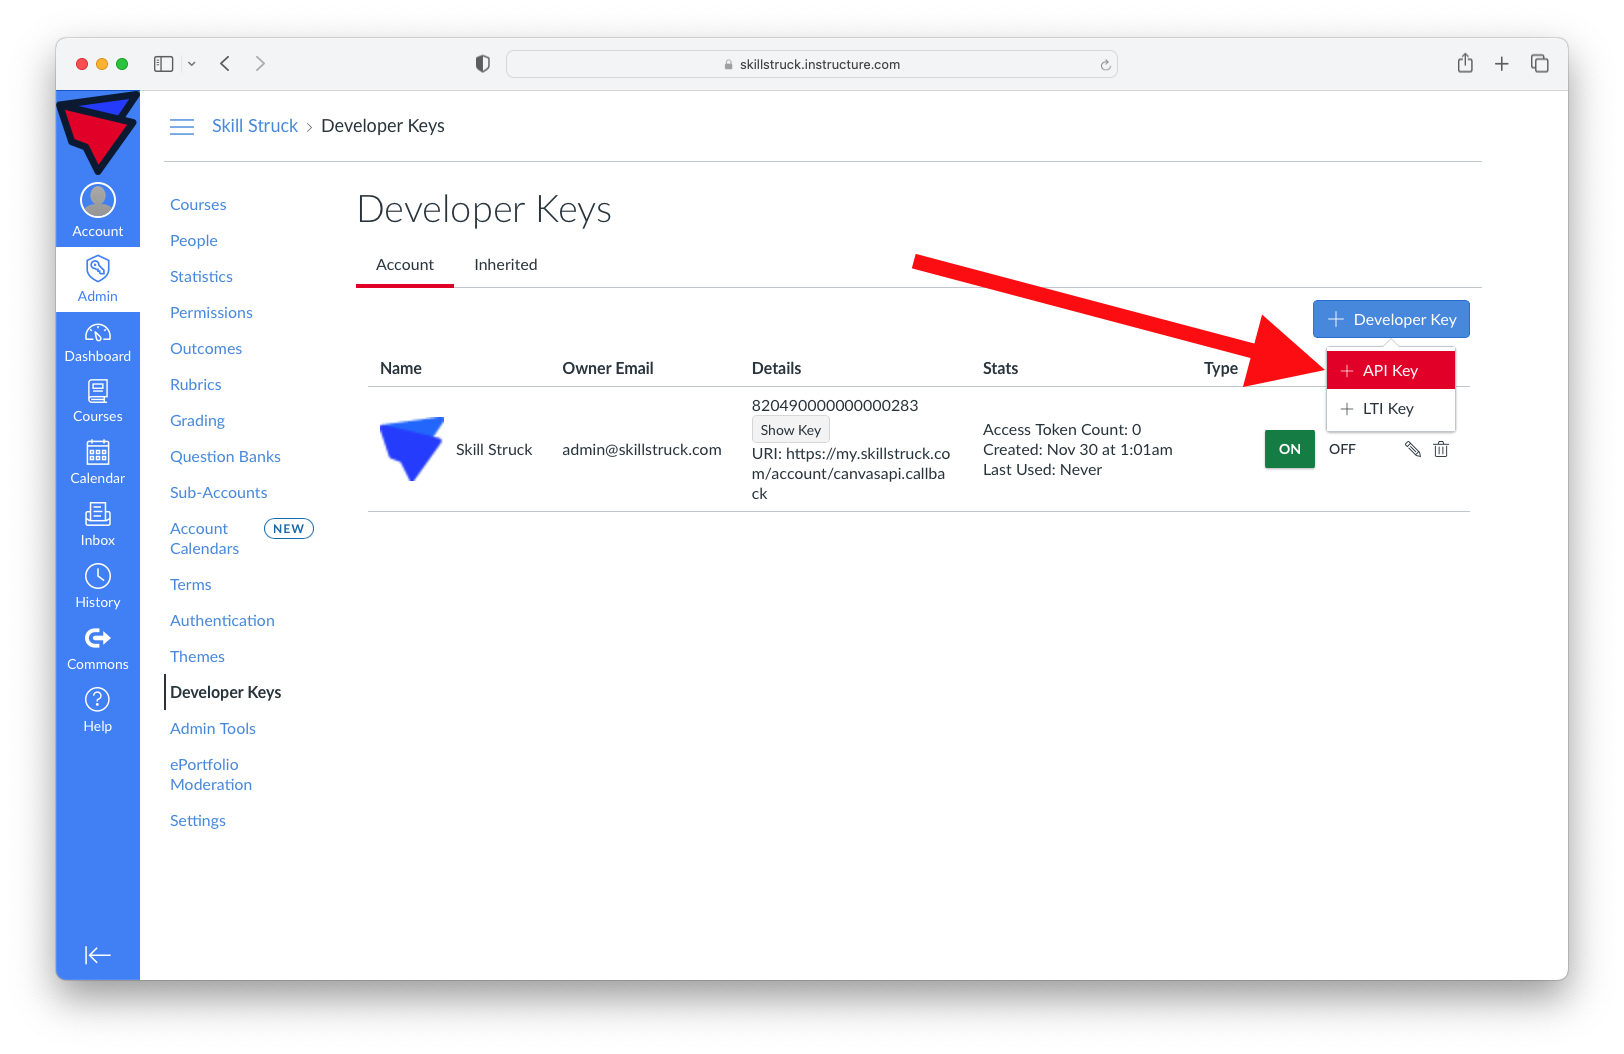Open the Account Calendars link

point(205,539)
